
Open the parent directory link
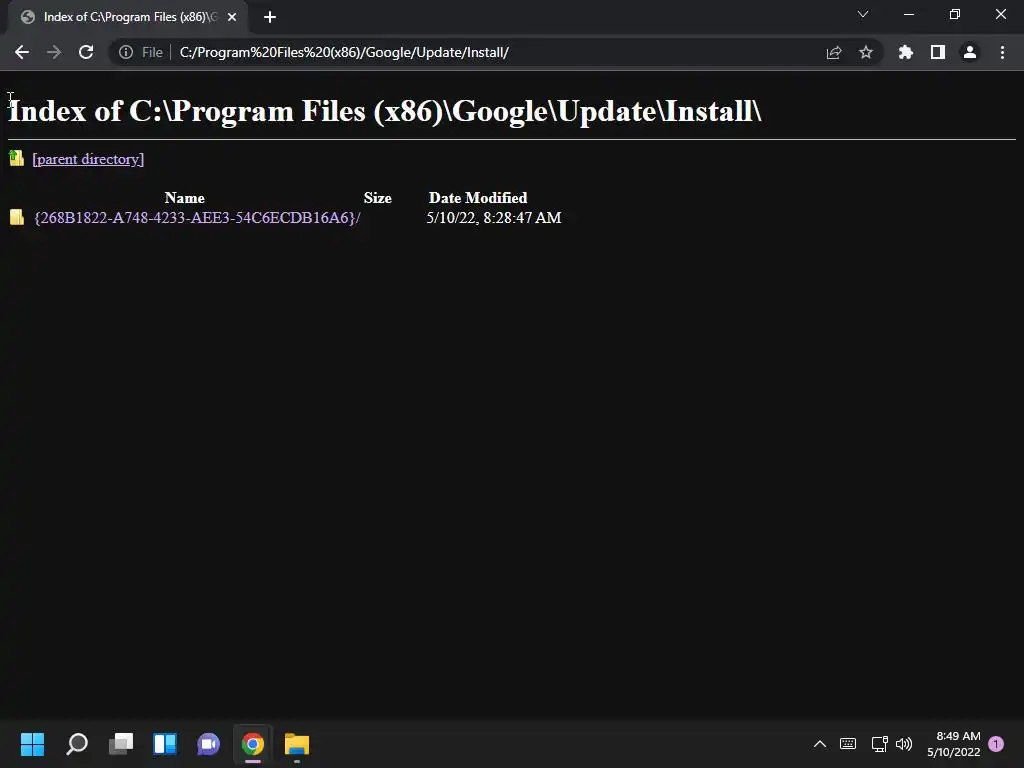click(x=88, y=159)
